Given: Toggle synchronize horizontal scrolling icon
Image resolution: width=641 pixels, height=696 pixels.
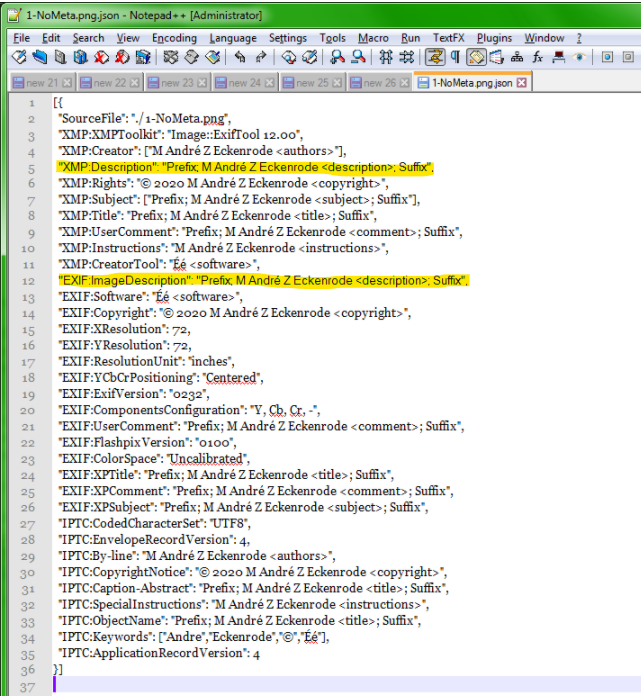Looking at the screenshot, I should pyautogui.click(x=407, y=57).
